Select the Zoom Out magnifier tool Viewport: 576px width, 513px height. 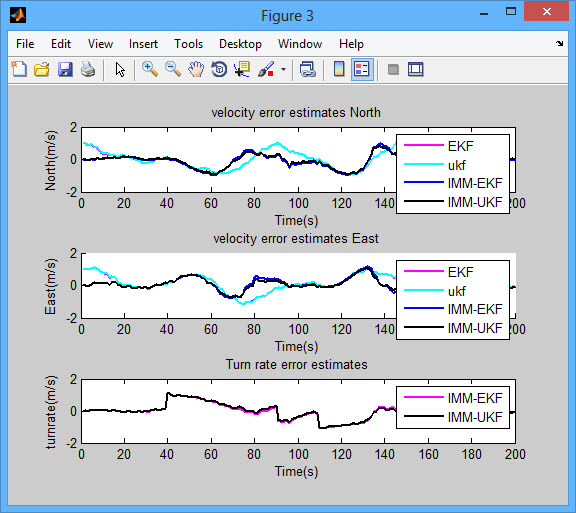point(173,69)
